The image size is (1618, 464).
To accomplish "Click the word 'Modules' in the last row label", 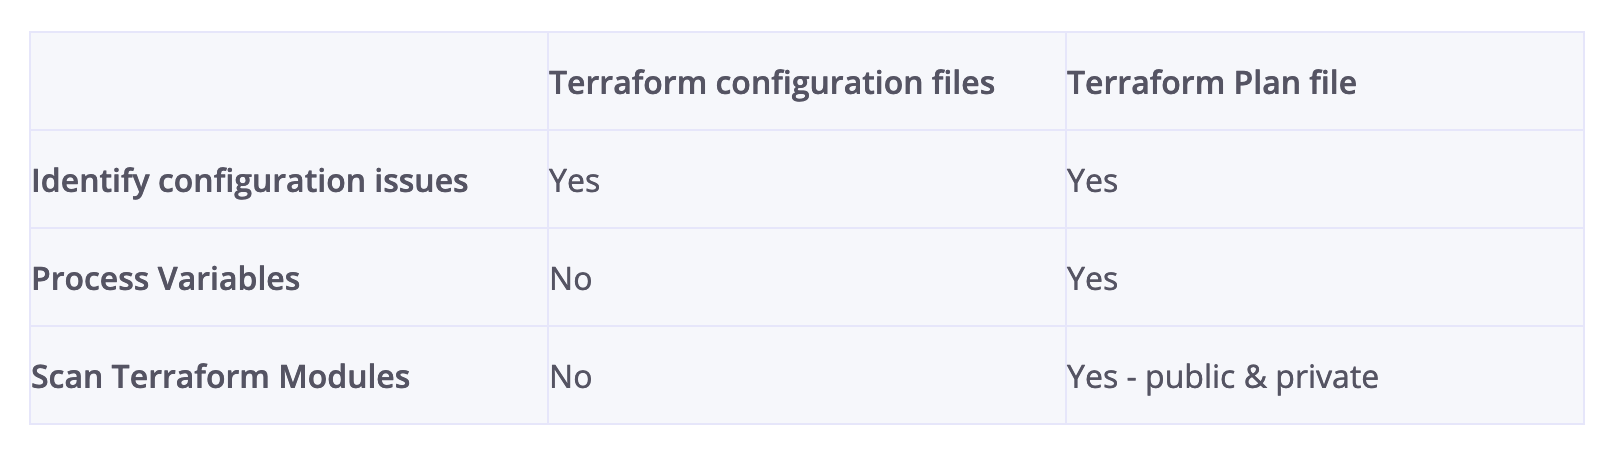I will [x=344, y=377].
